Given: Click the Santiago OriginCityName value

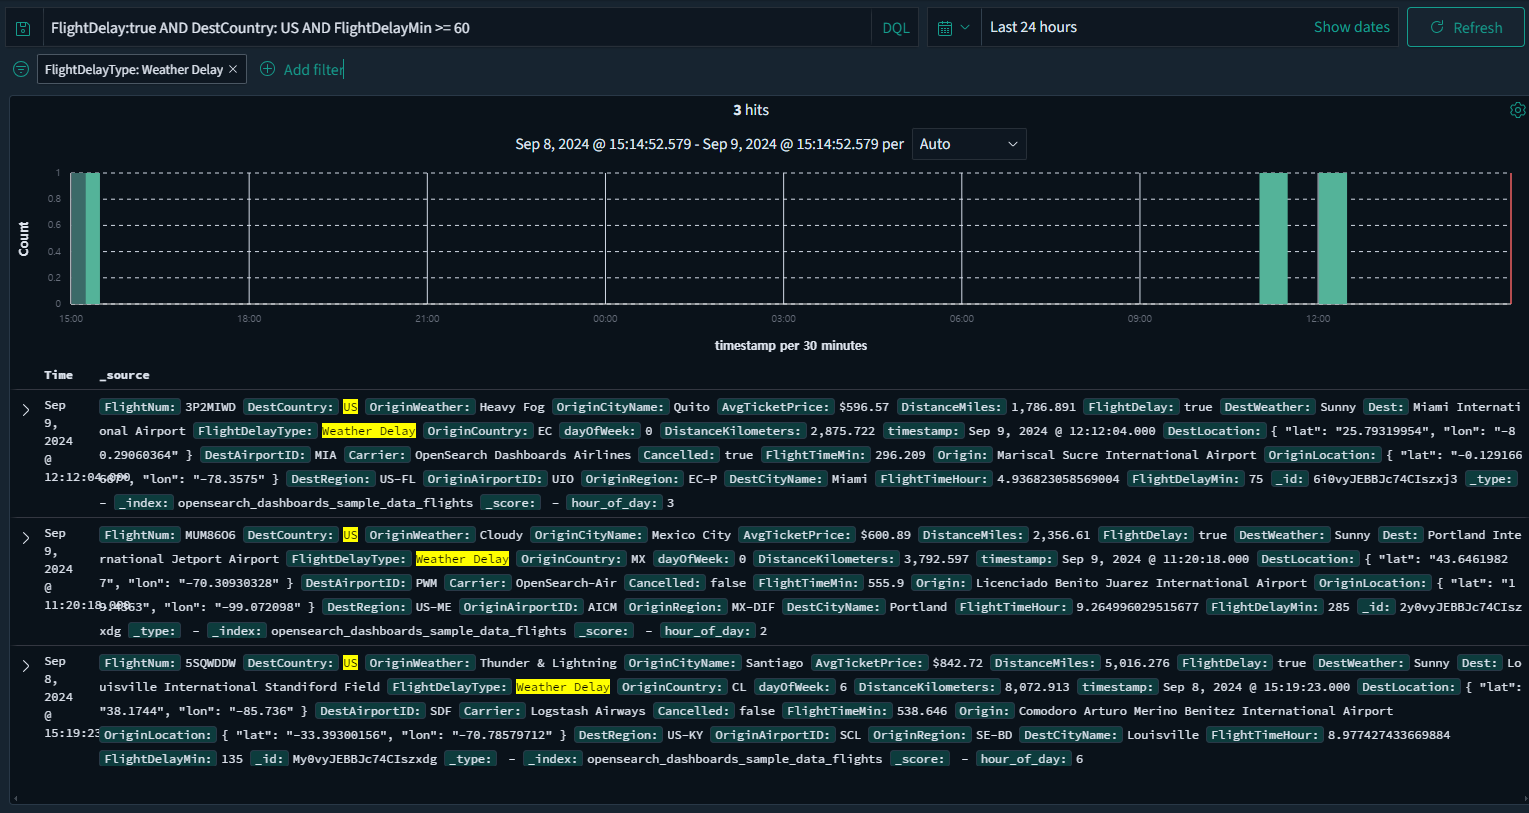Looking at the screenshot, I should tap(774, 663).
